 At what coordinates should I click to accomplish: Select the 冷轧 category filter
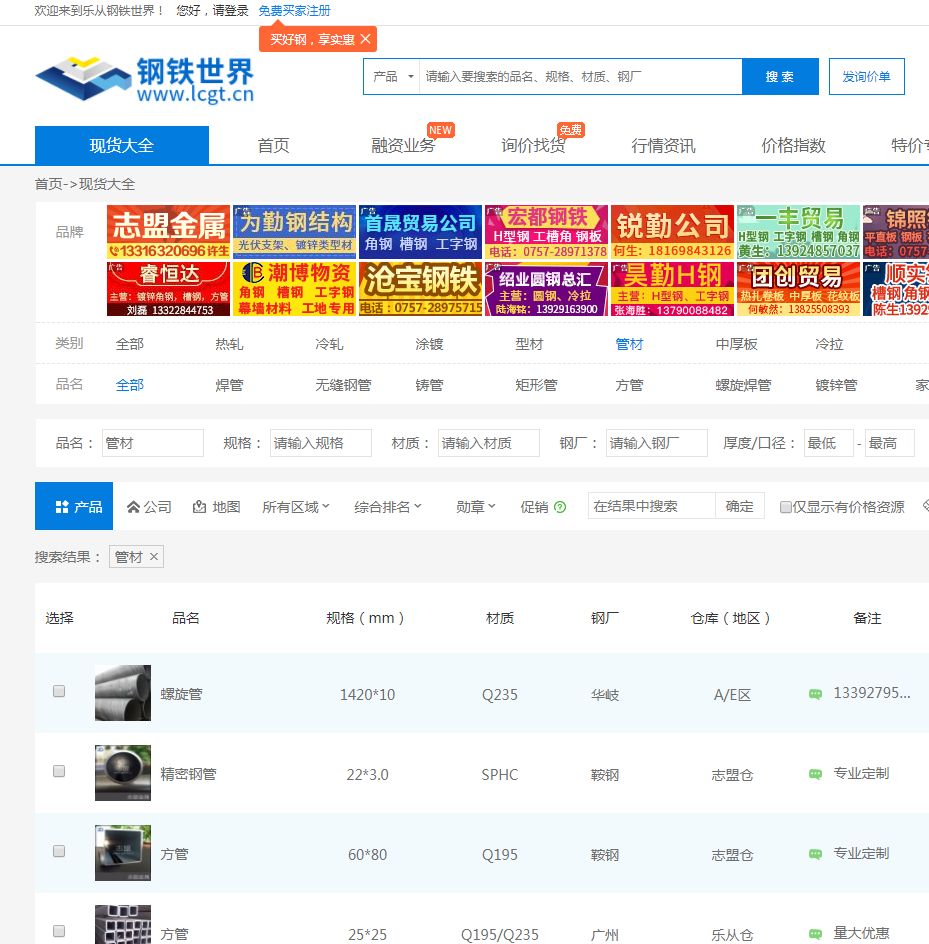[x=329, y=344]
